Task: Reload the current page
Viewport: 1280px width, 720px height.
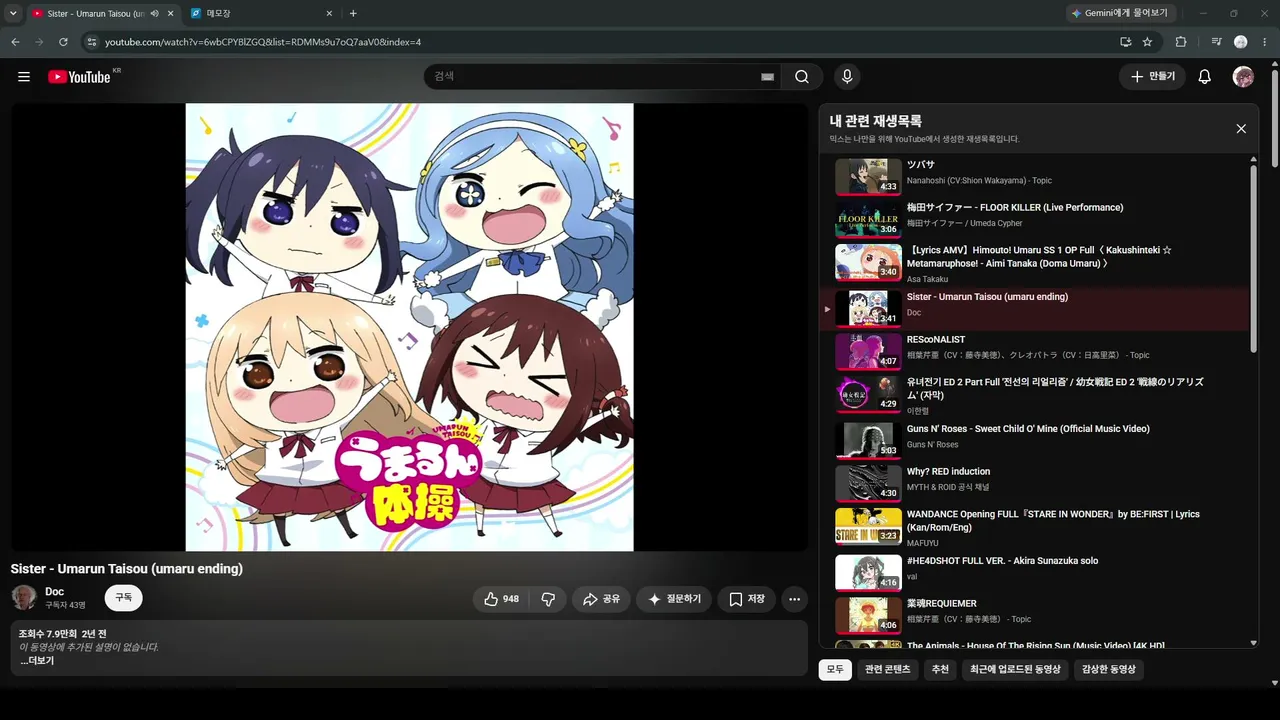Action: click(x=63, y=42)
